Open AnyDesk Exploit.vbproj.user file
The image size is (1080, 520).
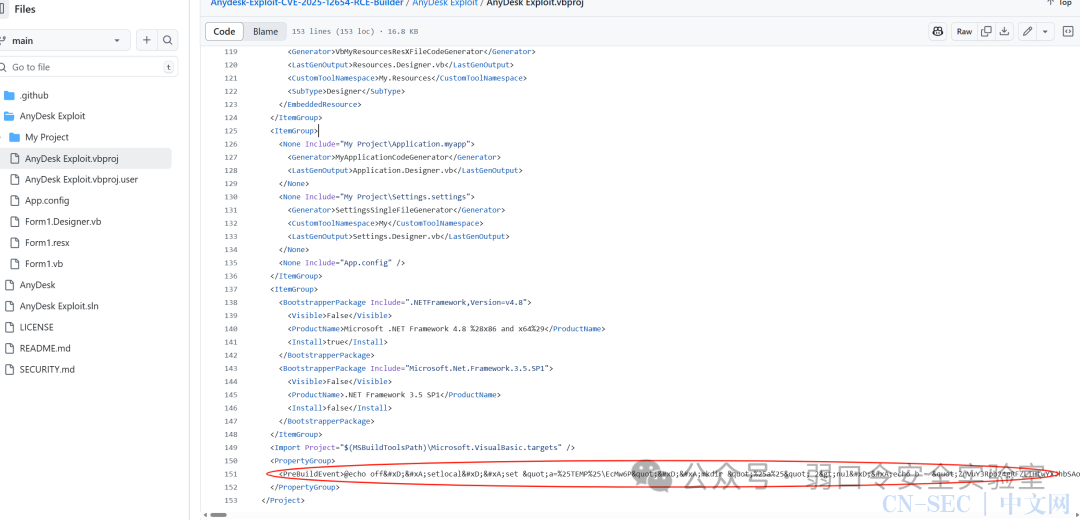pos(81,179)
